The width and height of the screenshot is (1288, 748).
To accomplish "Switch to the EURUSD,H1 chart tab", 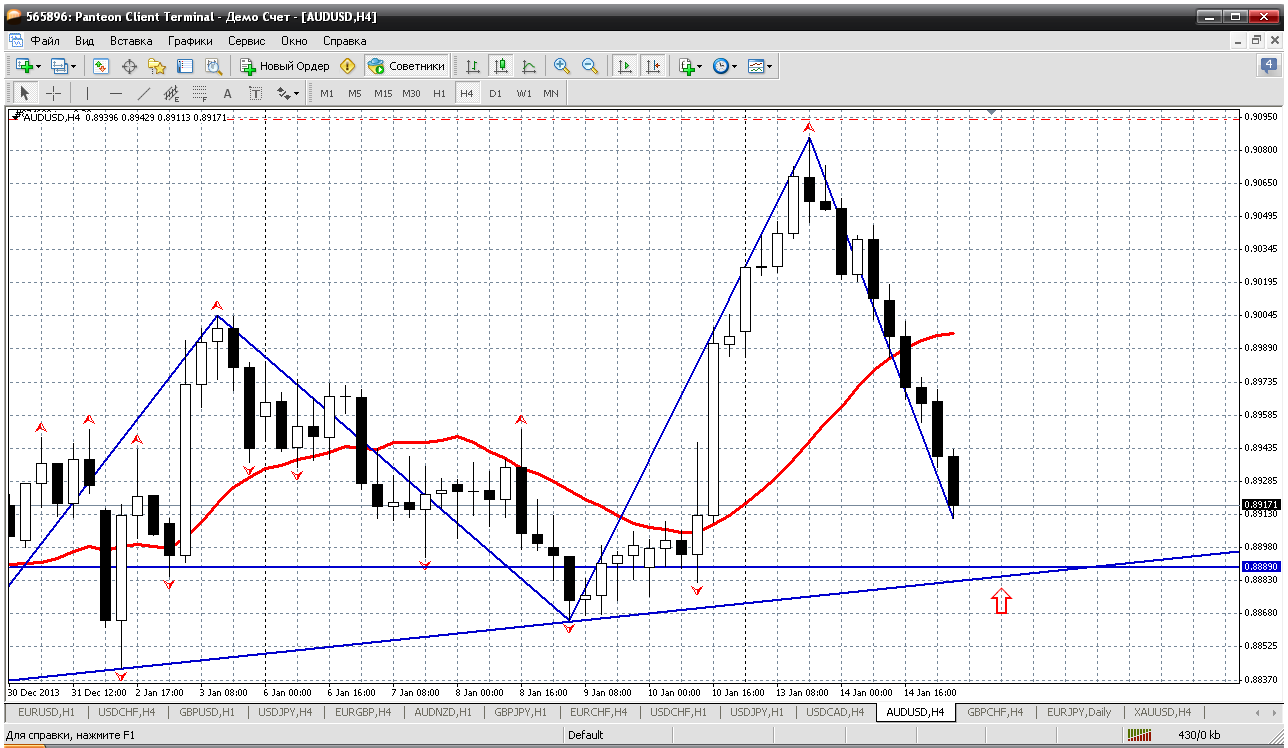I will 47,712.
